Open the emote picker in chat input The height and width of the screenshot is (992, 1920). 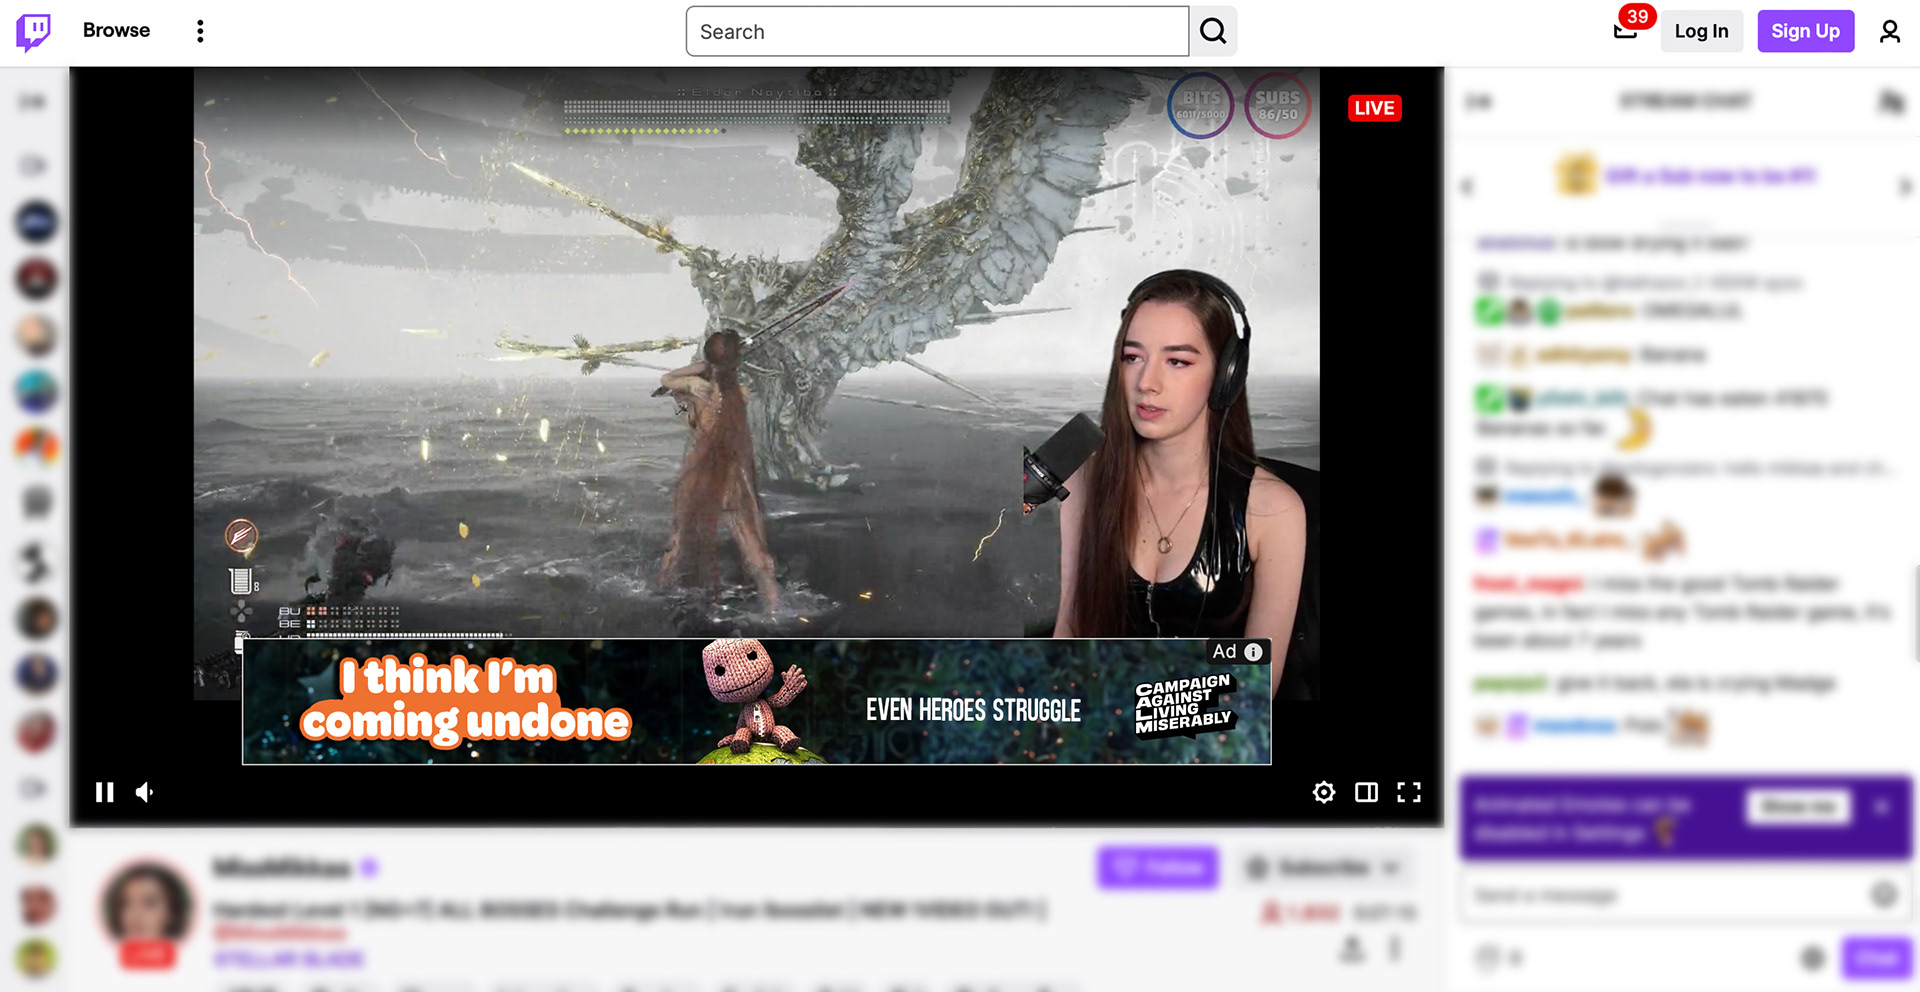[1884, 895]
